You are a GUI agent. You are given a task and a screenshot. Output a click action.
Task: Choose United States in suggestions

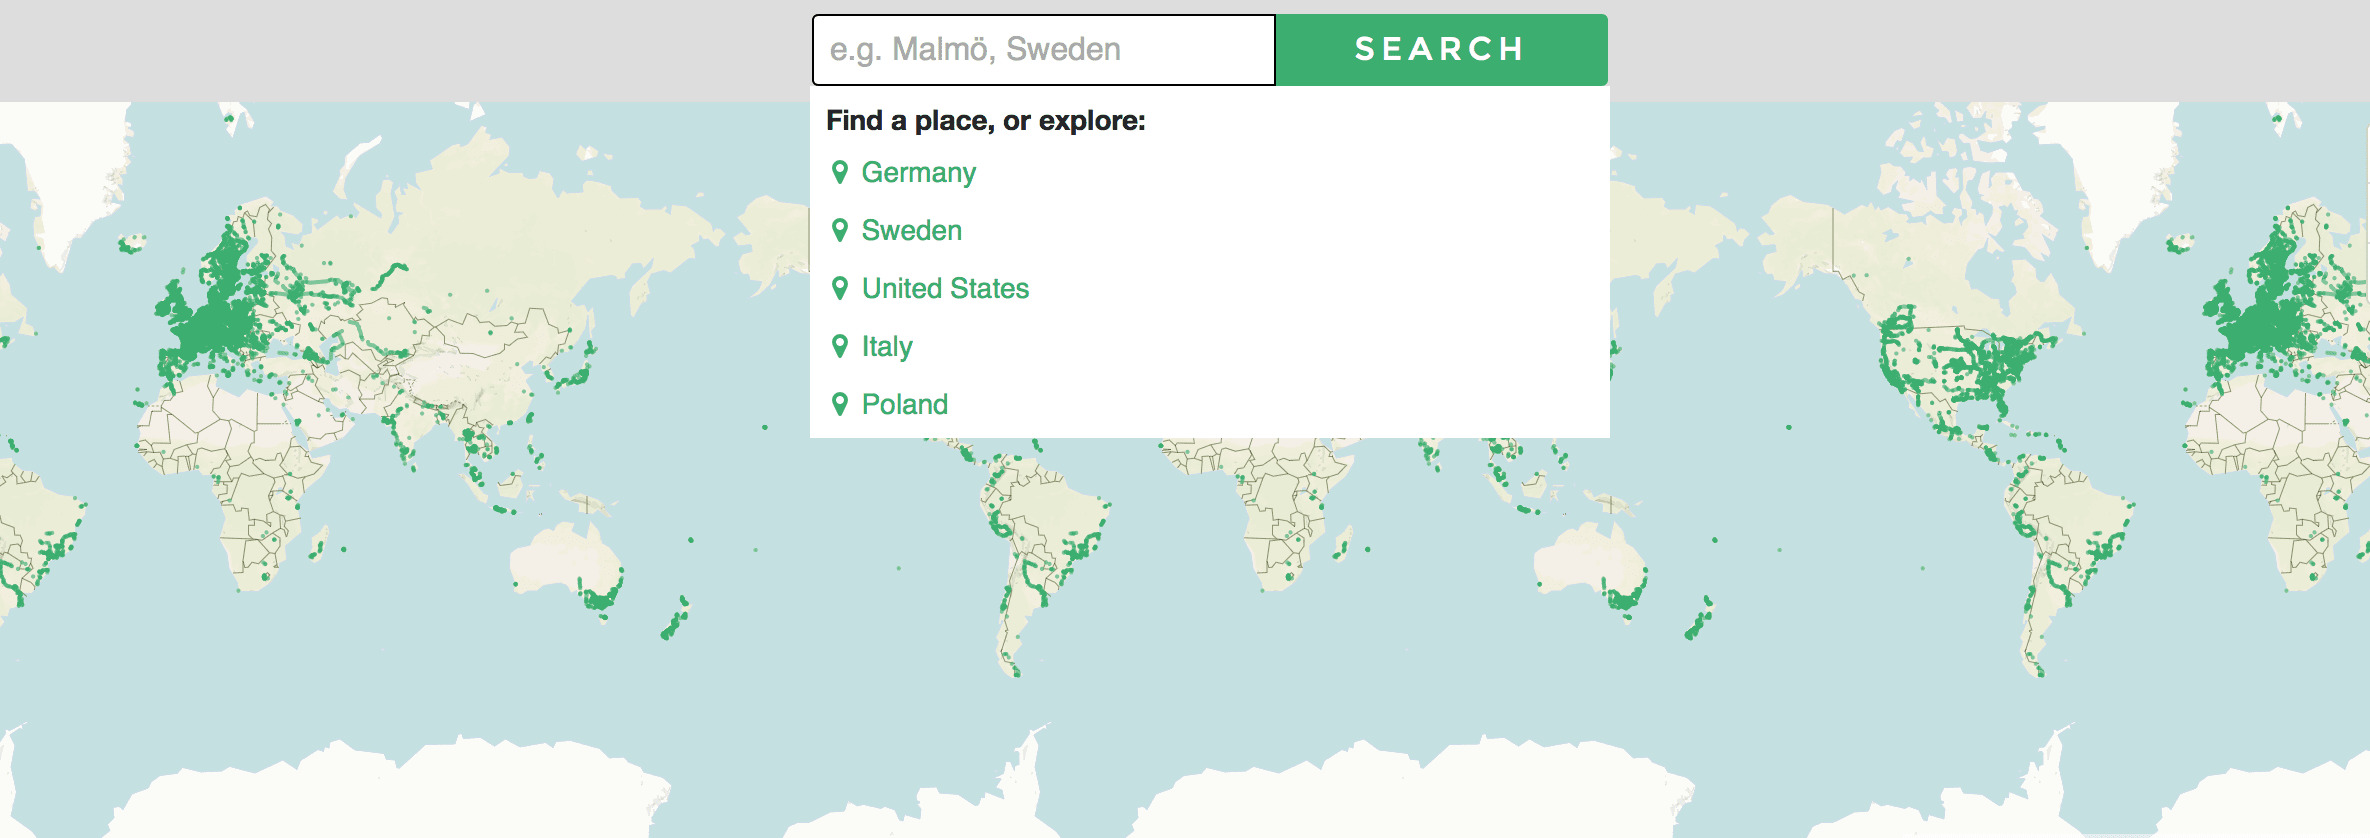pos(945,288)
